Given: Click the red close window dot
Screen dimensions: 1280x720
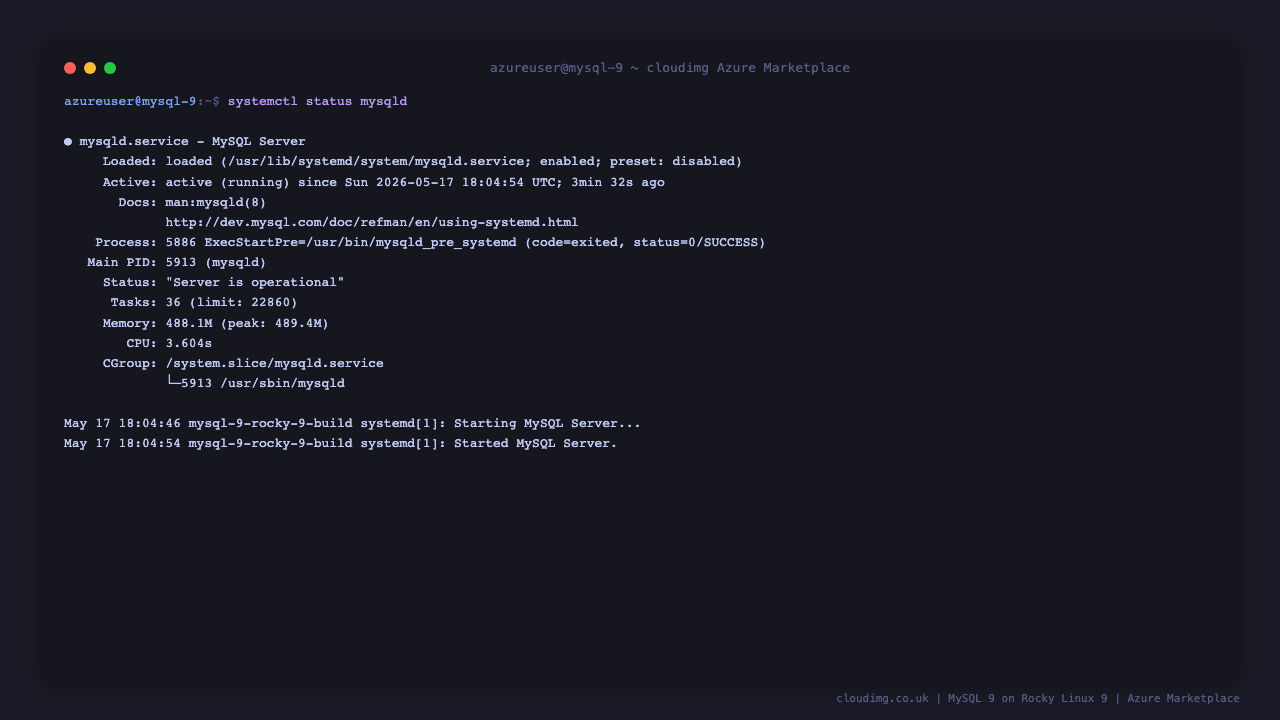Looking at the screenshot, I should (70, 68).
